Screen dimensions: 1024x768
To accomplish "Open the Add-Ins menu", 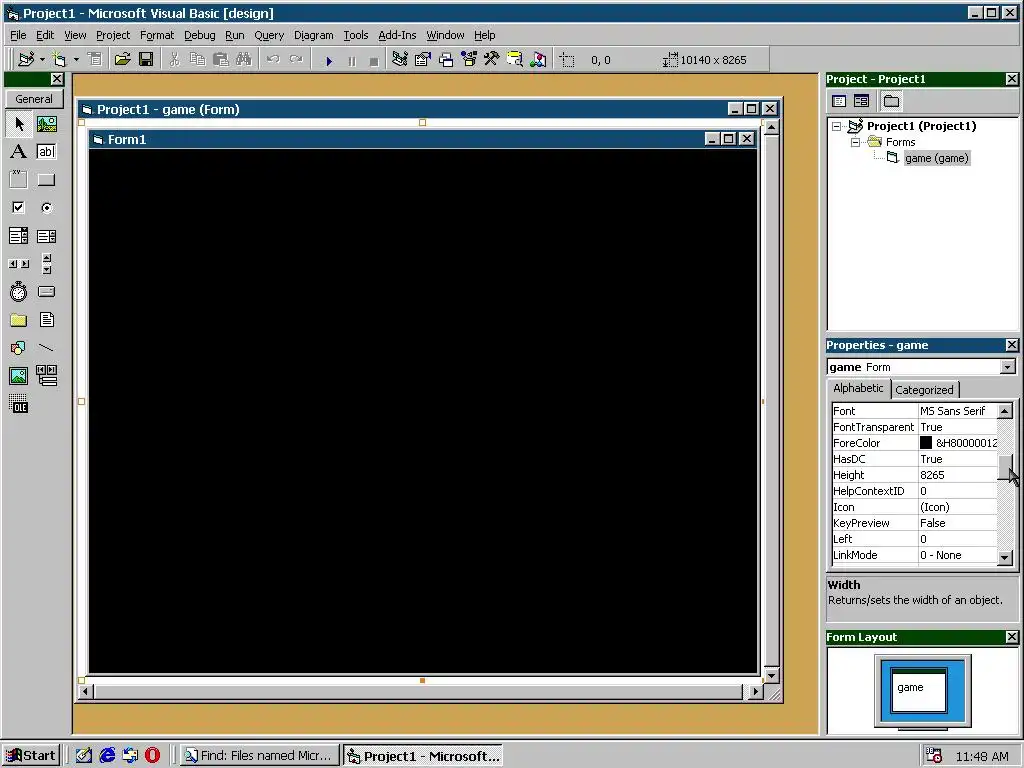I will 397,35.
